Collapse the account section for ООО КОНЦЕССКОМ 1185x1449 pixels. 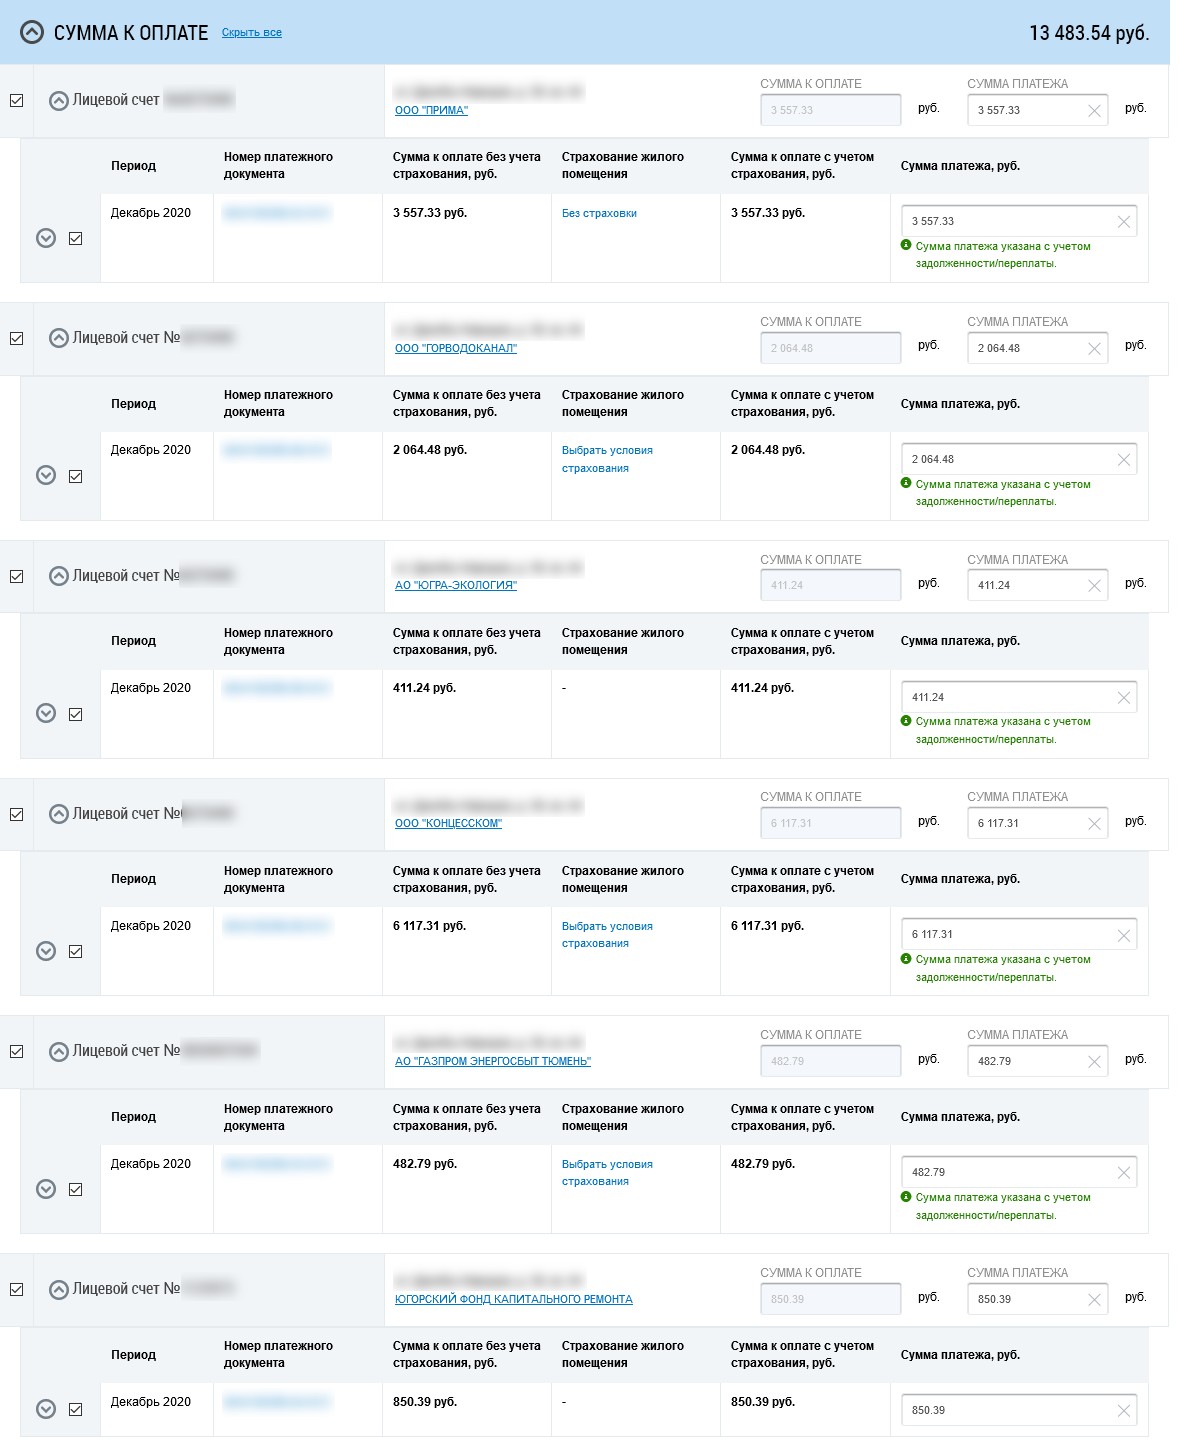tap(59, 814)
